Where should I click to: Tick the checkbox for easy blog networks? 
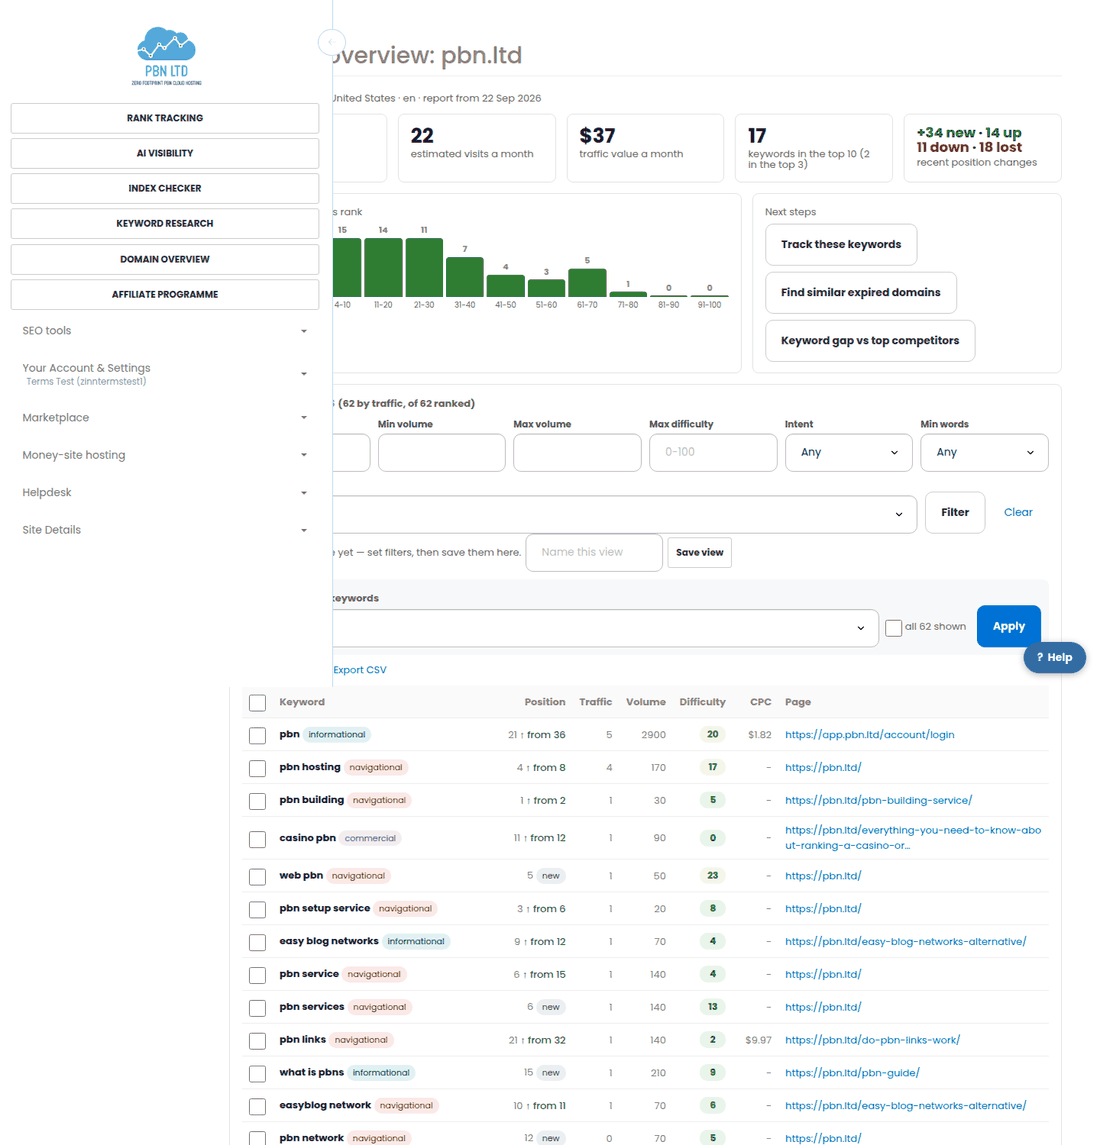click(x=257, y=942)
